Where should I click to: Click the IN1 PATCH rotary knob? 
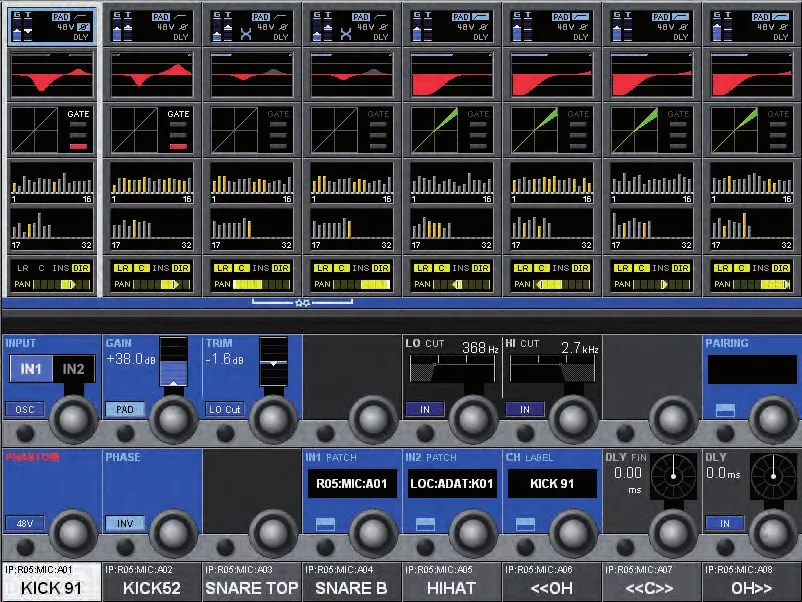tap(373, 533)
